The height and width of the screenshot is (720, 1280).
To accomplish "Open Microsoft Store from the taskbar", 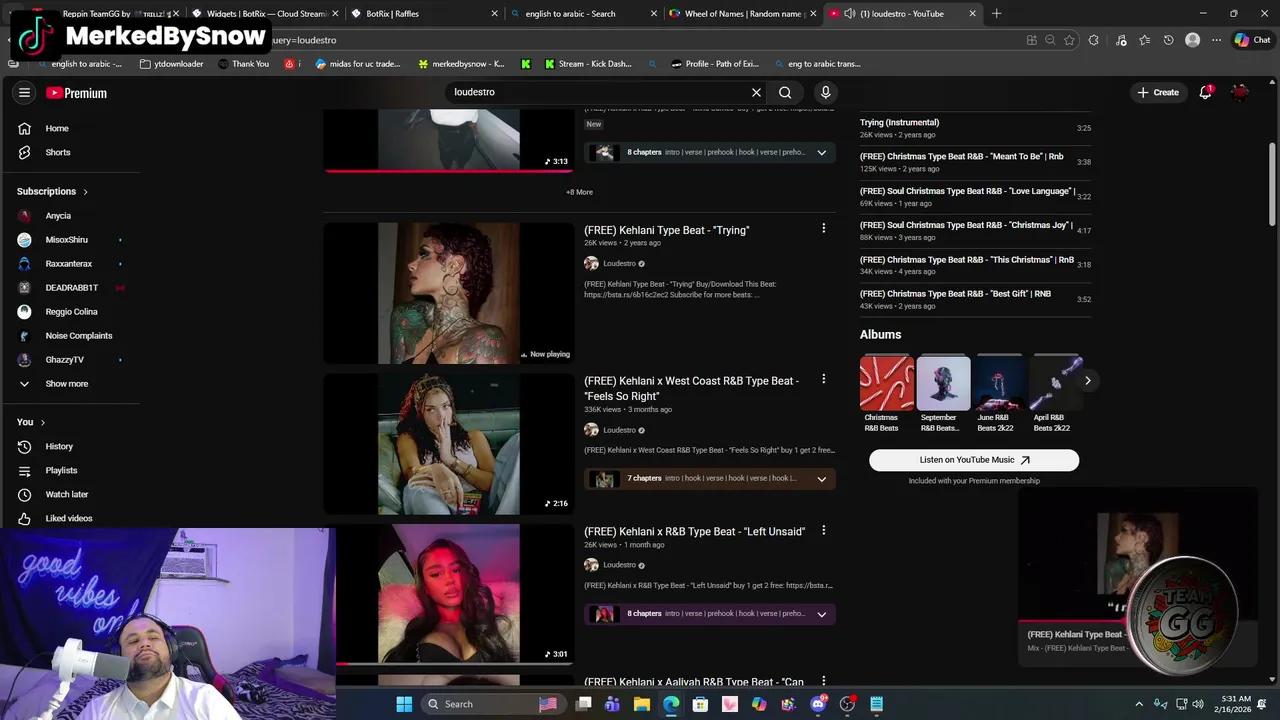I will (x=700, y=704).
